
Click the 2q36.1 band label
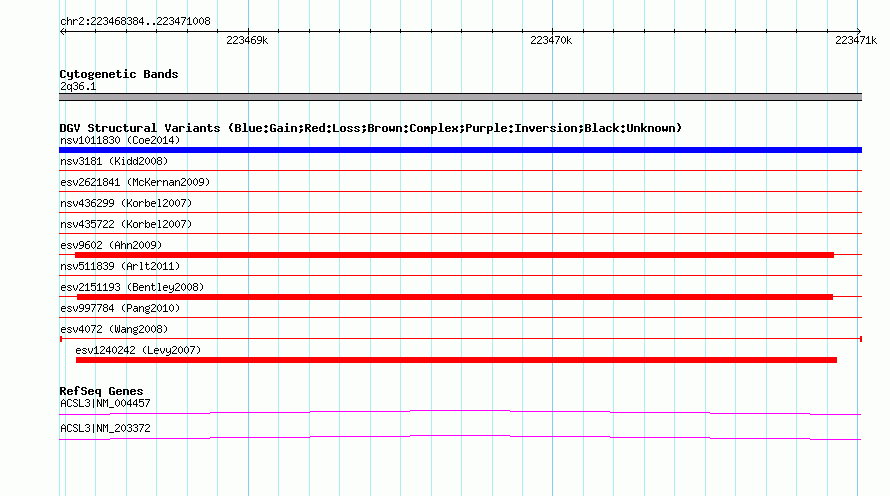pyautogui.click(x=78, y=86)
